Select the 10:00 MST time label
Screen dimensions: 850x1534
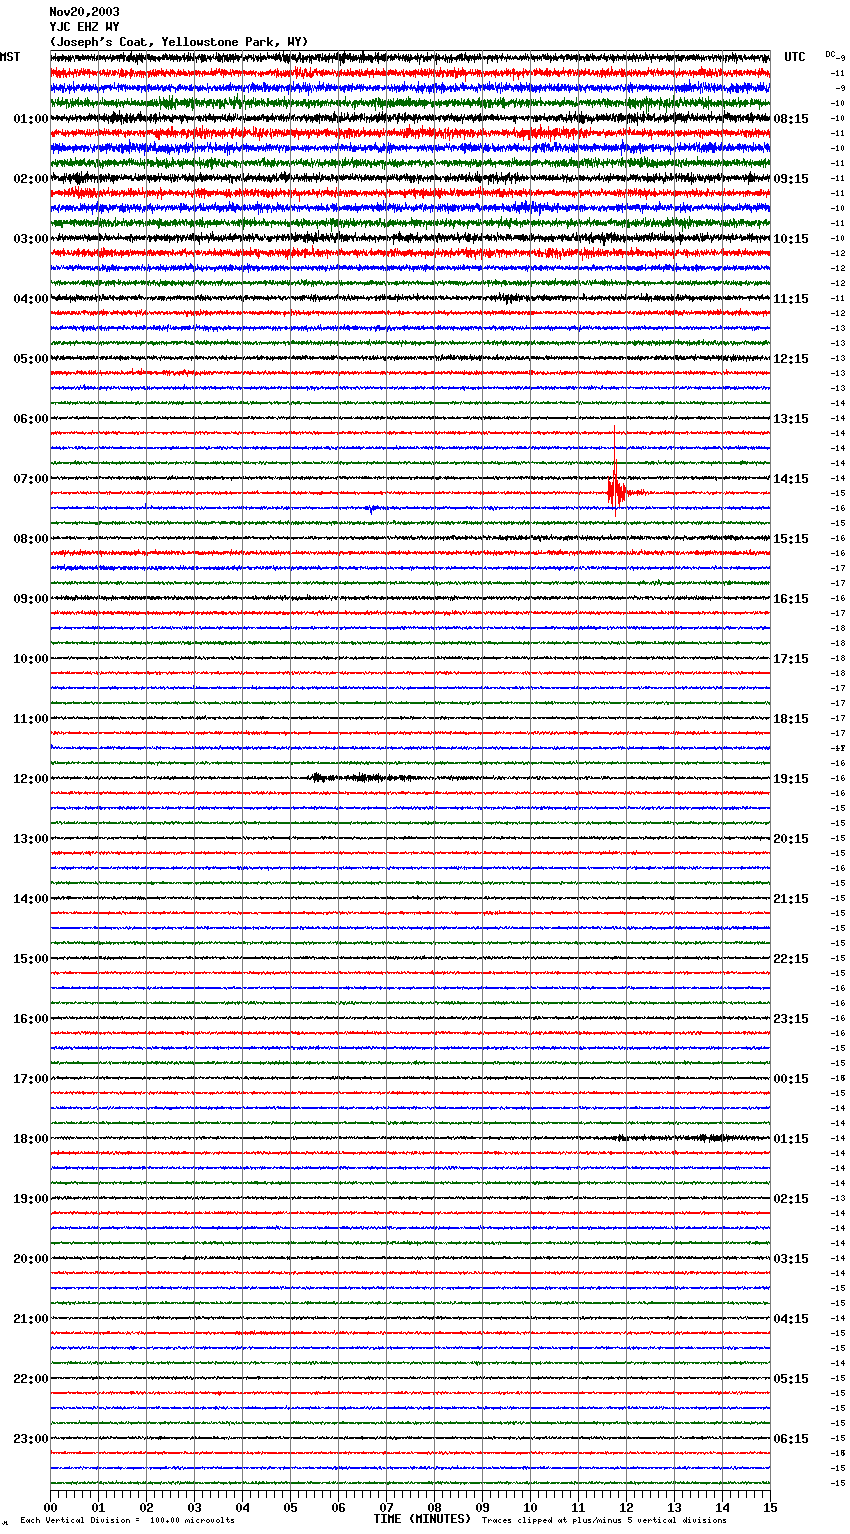[31, 659]
